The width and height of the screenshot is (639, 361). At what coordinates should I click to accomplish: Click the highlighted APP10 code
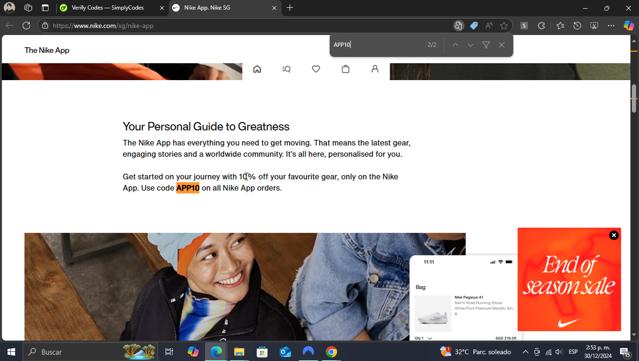tap(188, 188)
